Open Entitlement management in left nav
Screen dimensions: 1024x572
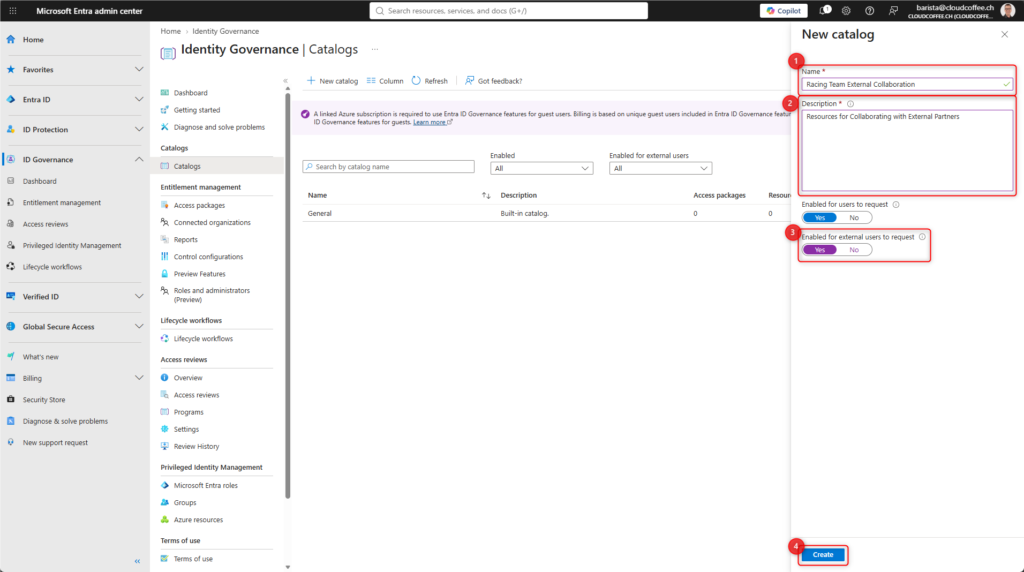(61, 202)
